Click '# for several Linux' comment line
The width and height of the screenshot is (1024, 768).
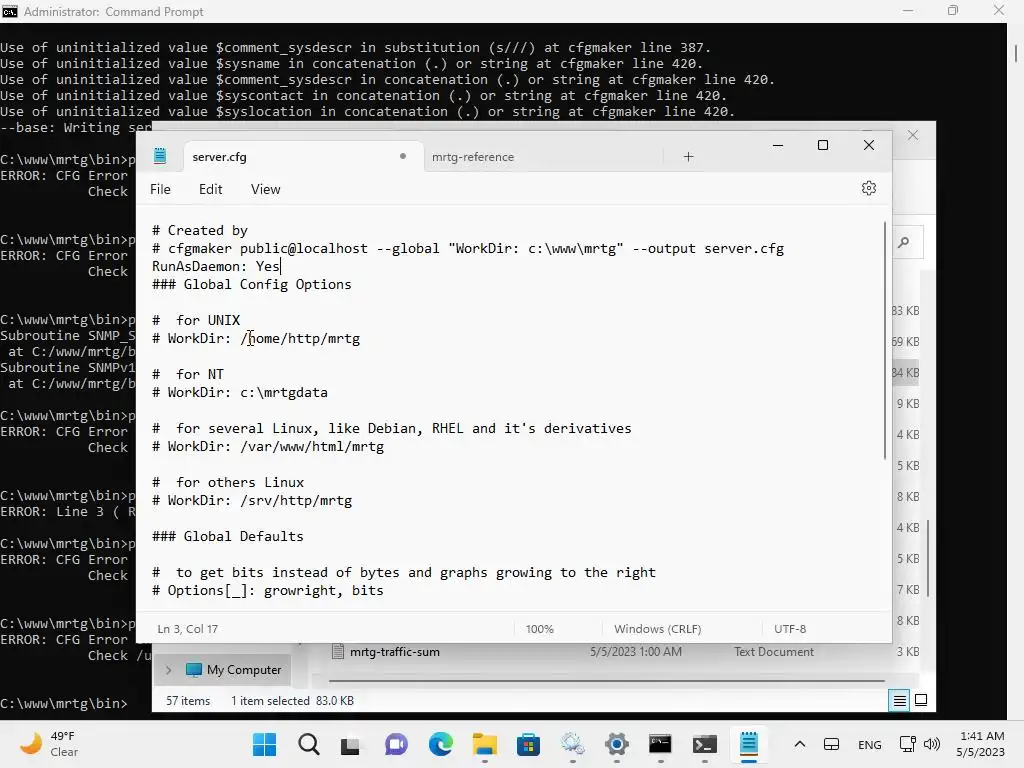392,429
